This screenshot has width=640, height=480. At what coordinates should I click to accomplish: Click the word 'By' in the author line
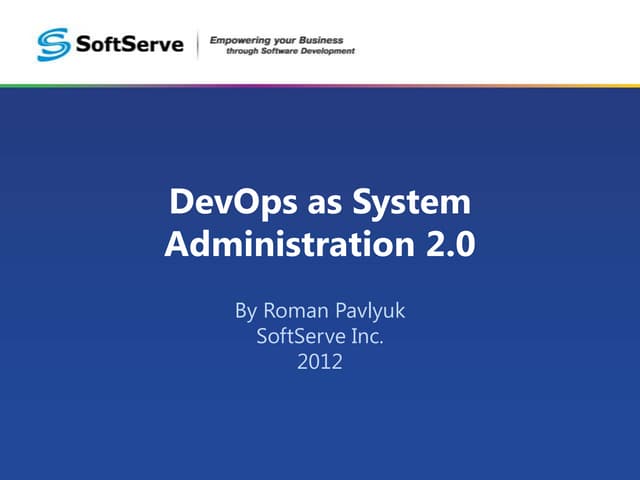[x=246, y=311]
